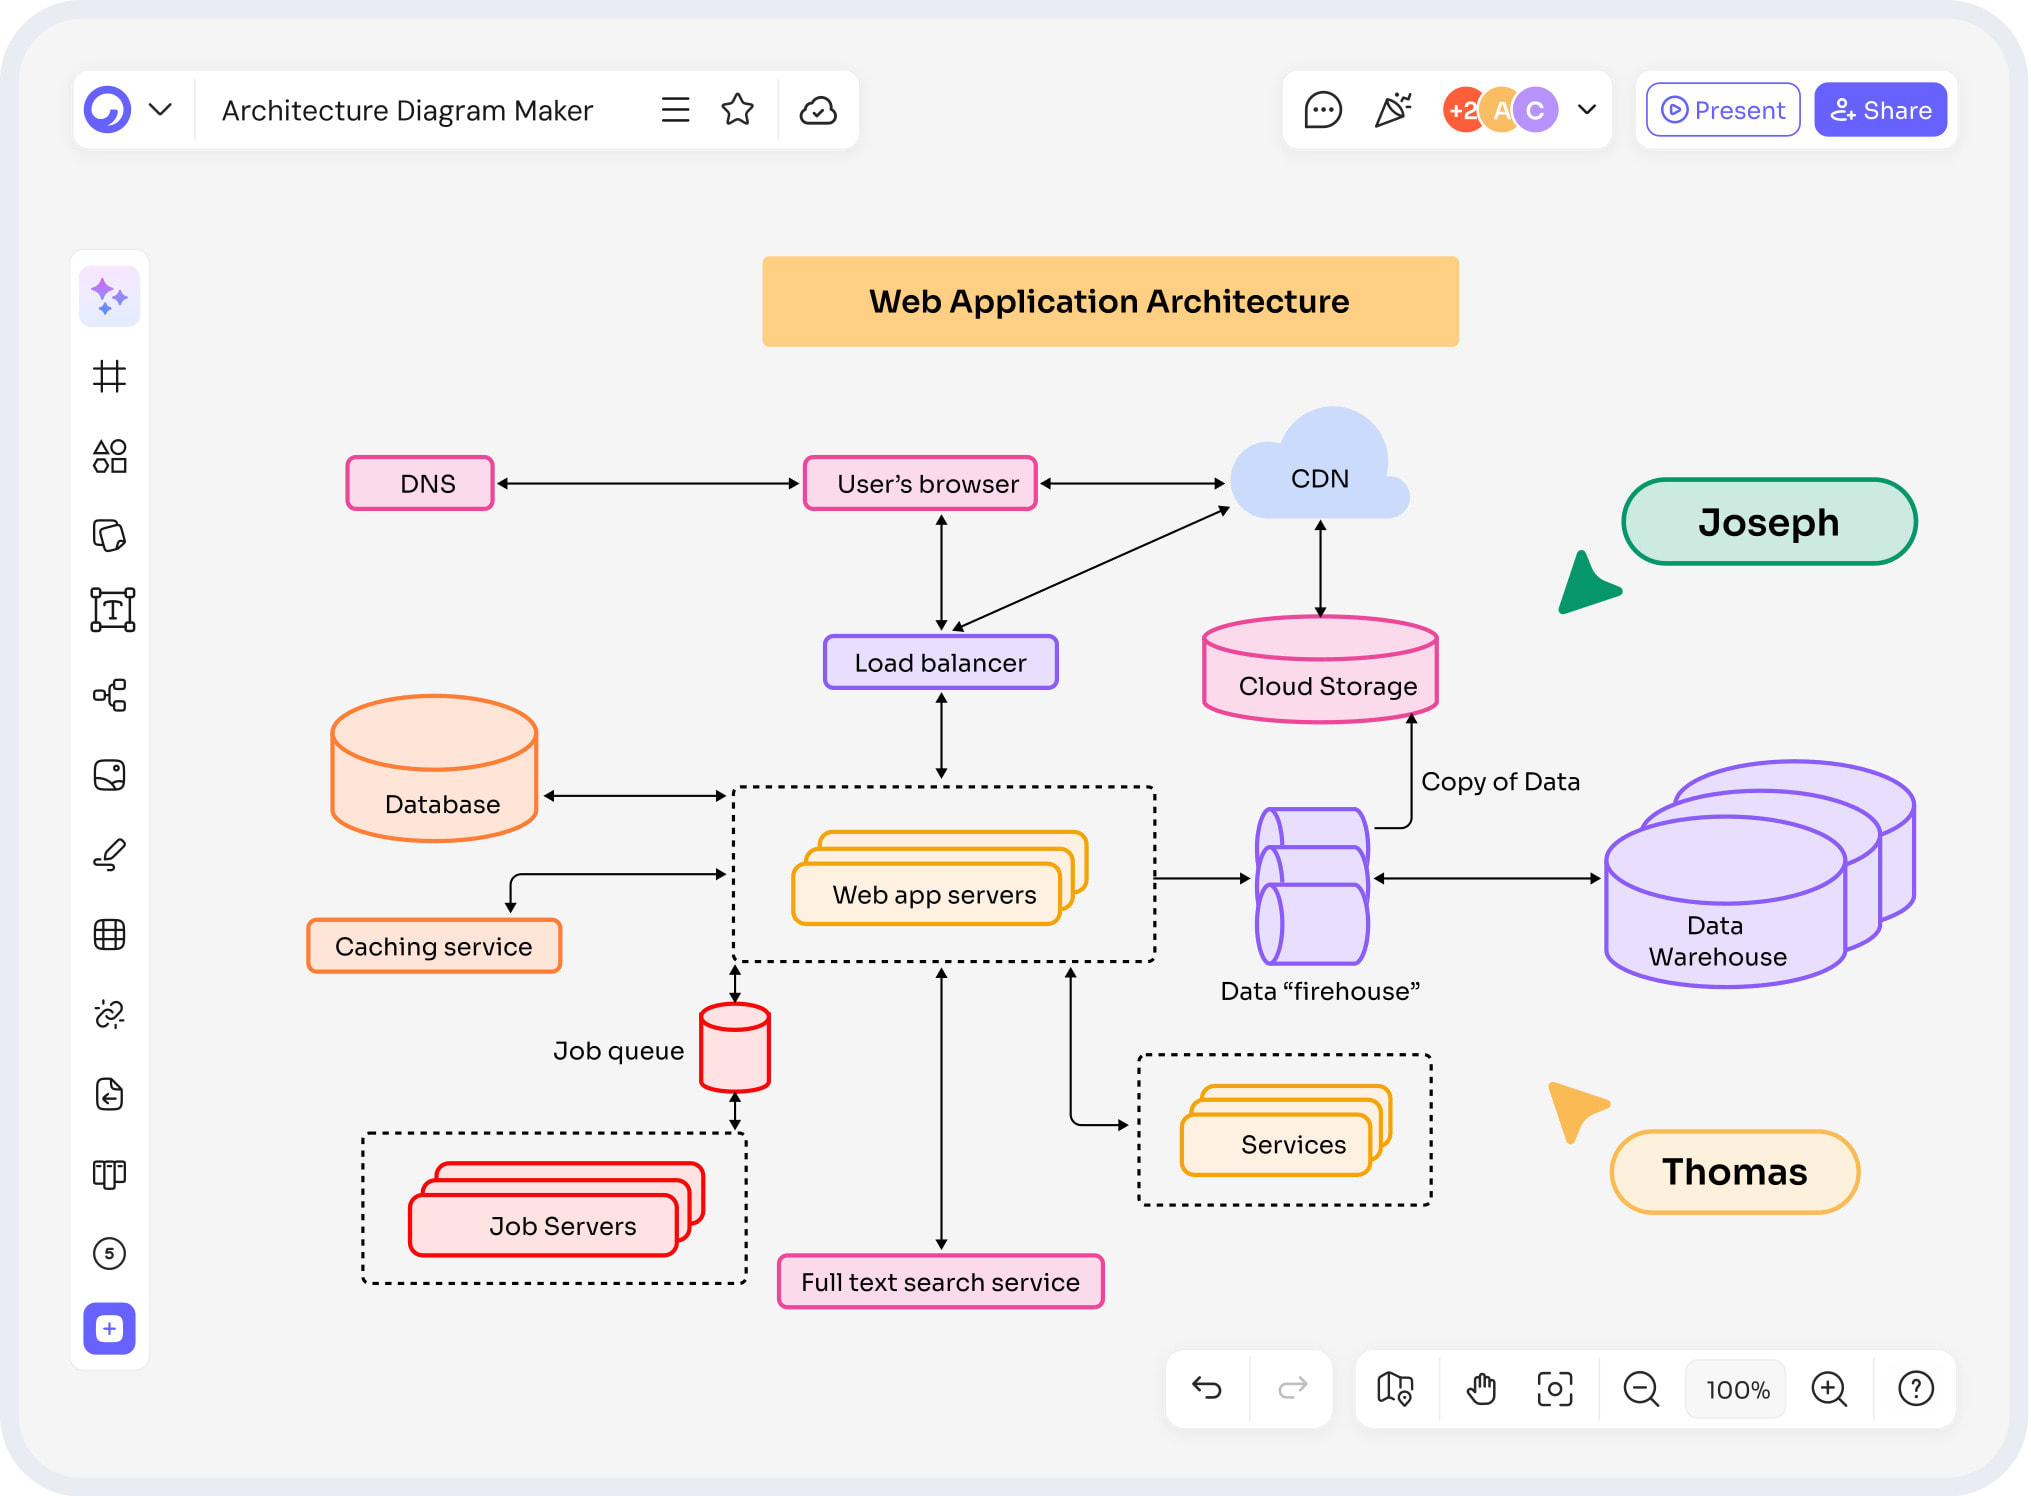This screenshot has height=1496, width=2031.
Task: Open the Shapes library tool
Action: 109,456
